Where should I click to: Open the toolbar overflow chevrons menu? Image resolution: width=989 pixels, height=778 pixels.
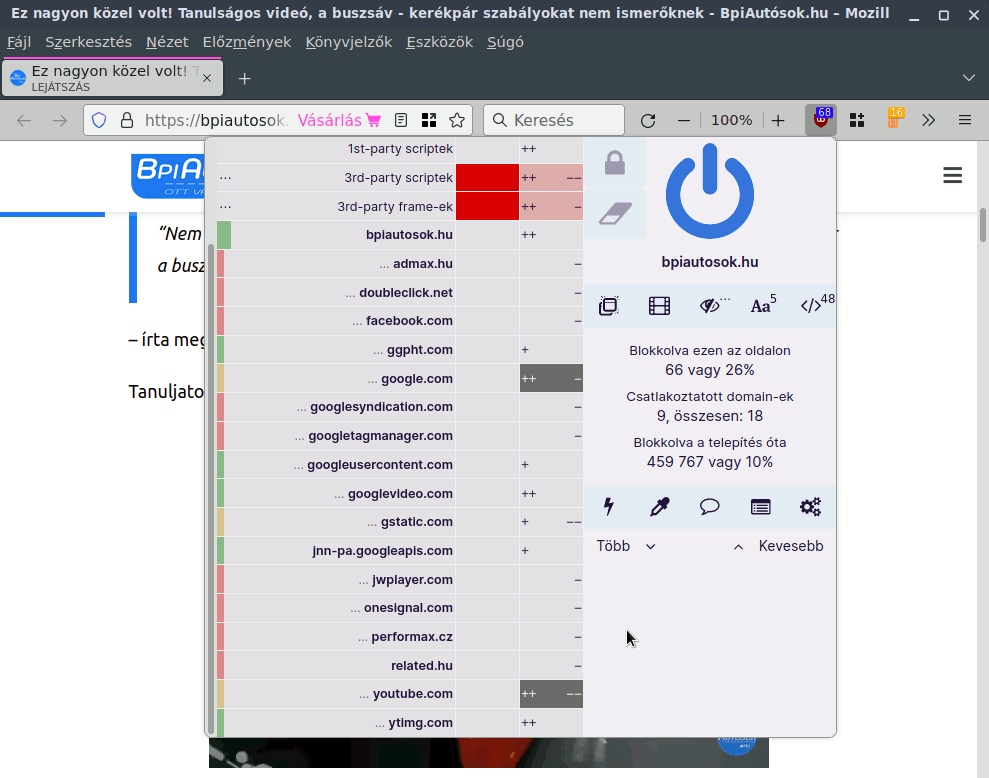(x=928, y=120)
